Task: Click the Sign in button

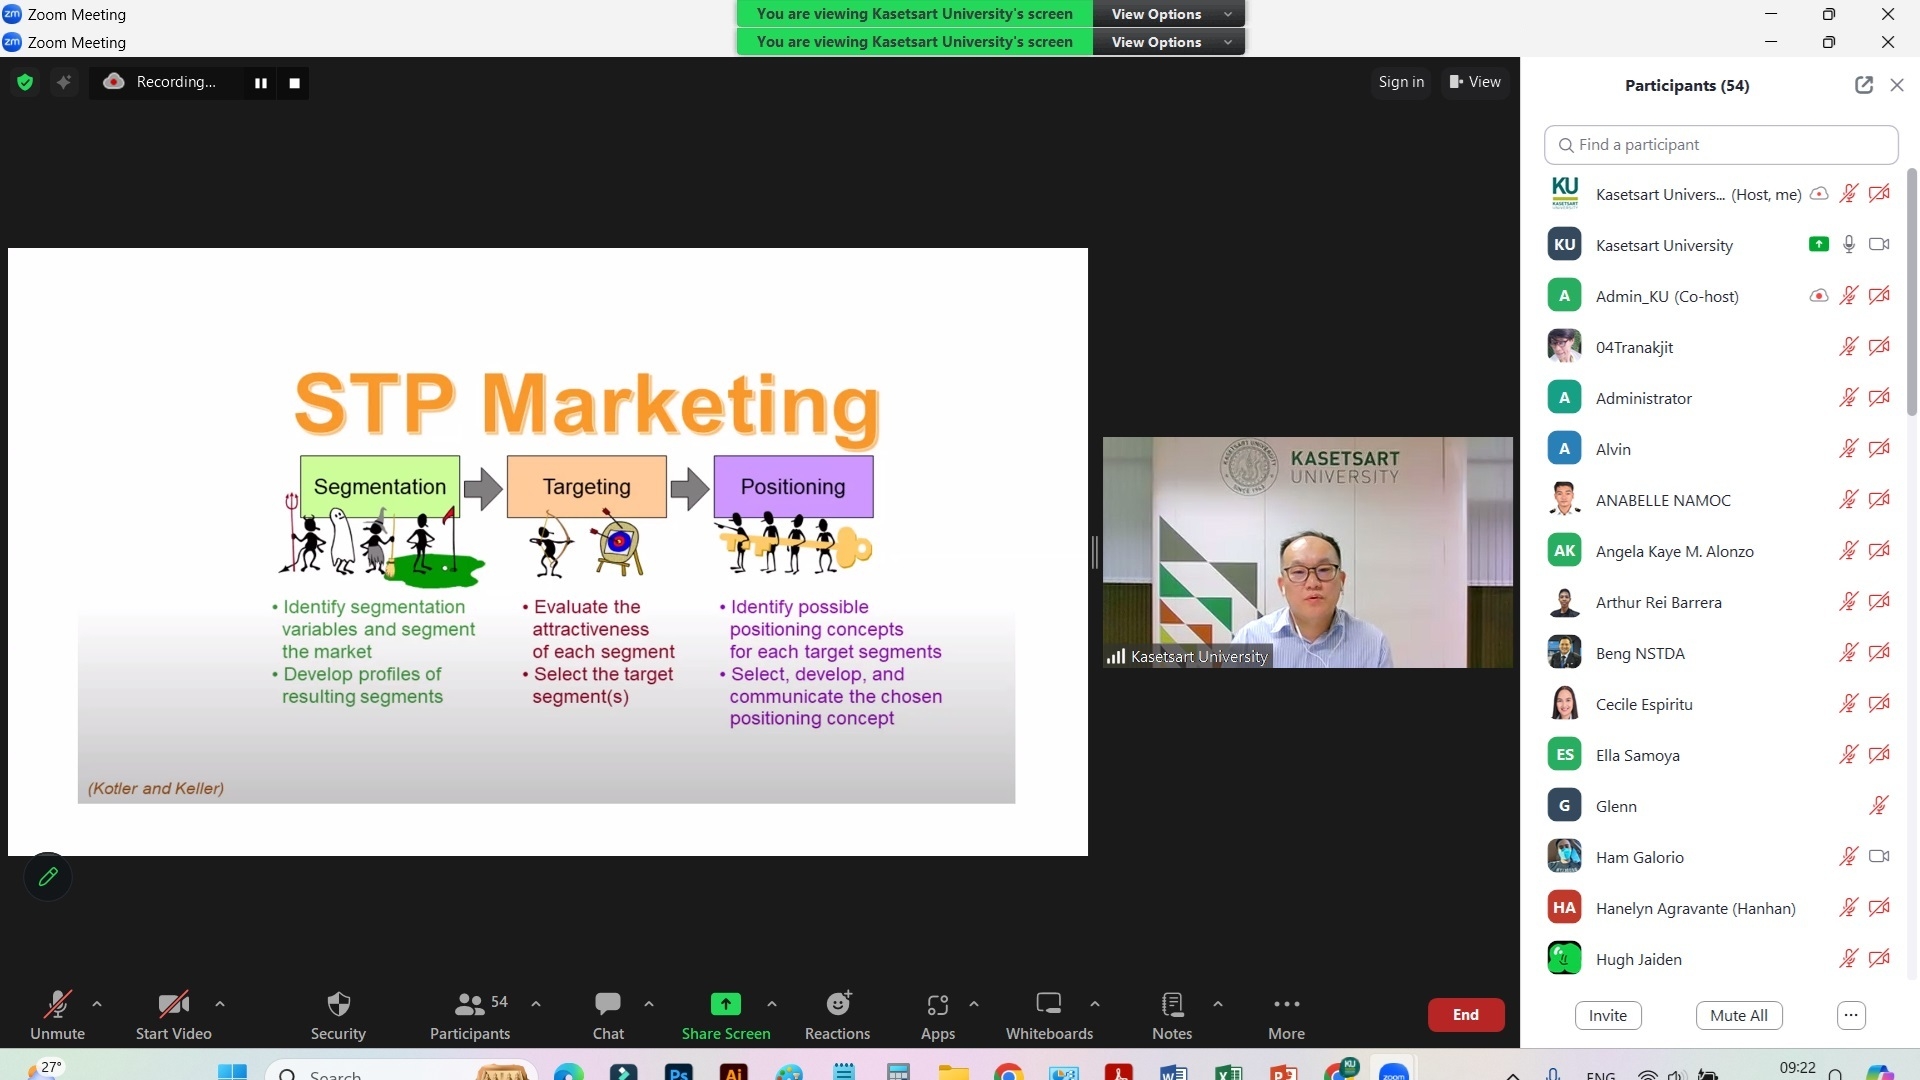Action: tap(1401, 82)
